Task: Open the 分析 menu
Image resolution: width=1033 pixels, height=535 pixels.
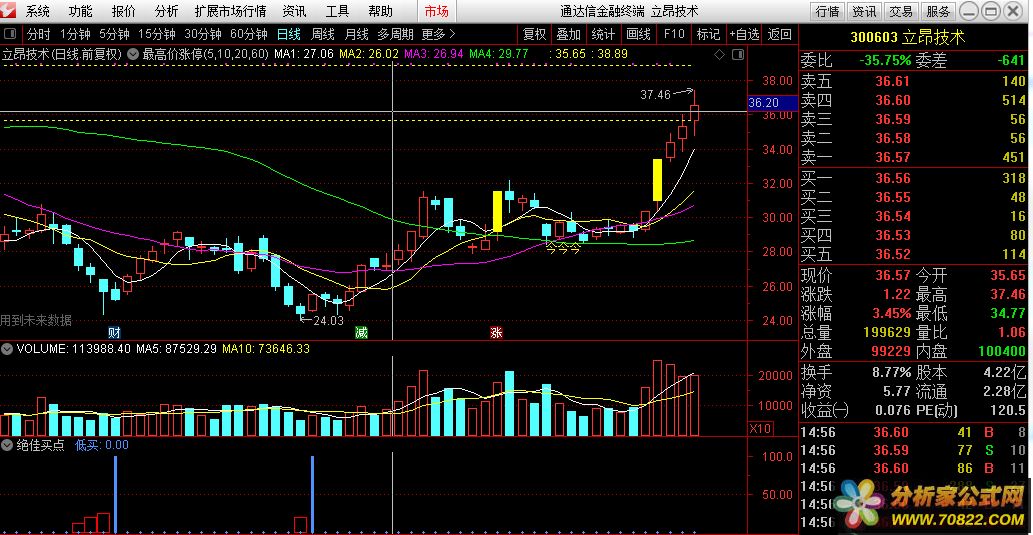Action: 167,11
